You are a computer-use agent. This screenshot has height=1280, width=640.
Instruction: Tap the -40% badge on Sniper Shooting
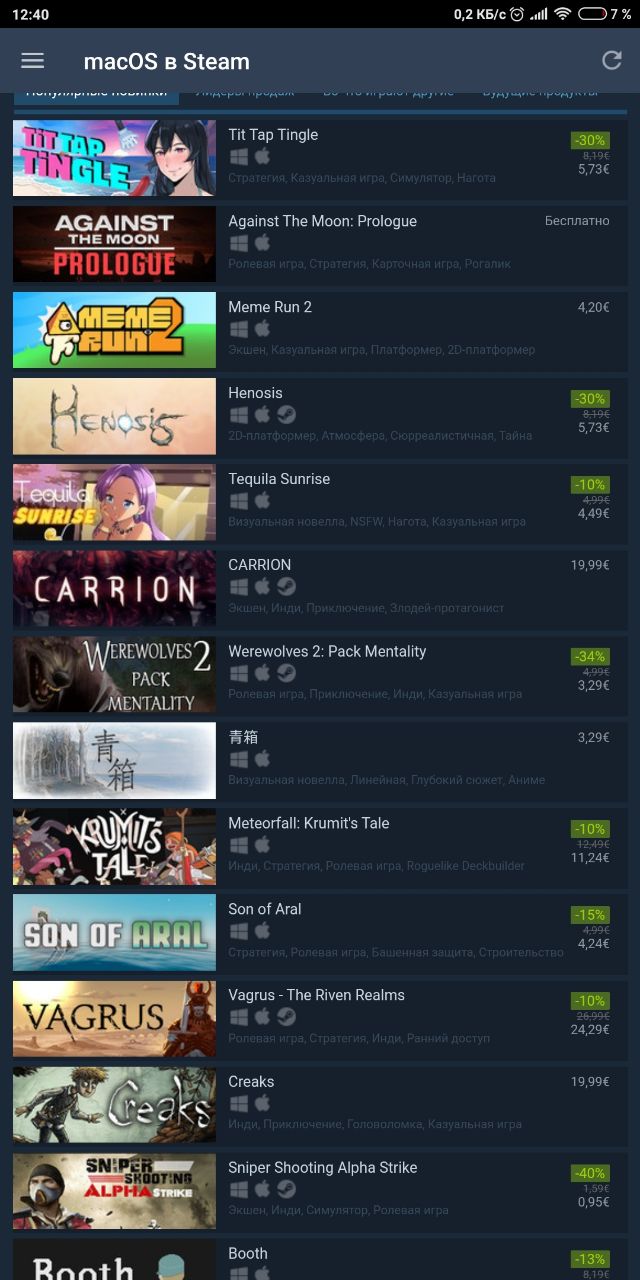tap(590, 1172)
